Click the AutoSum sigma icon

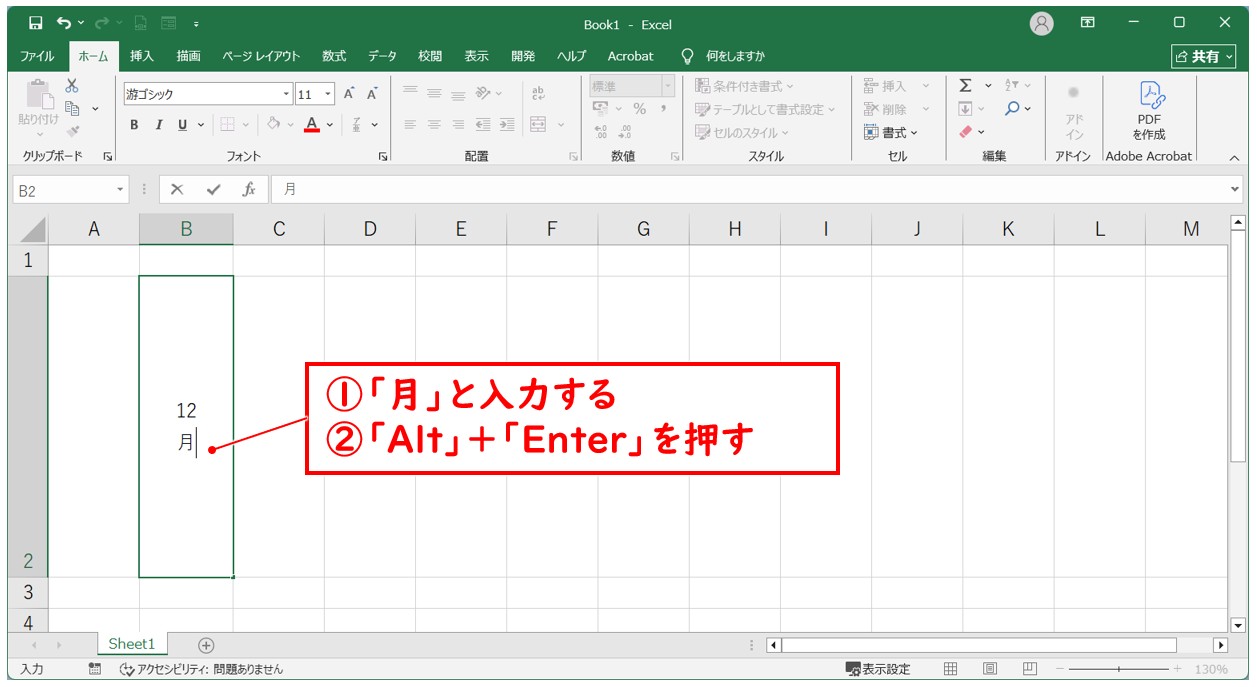tap(965, 86)
